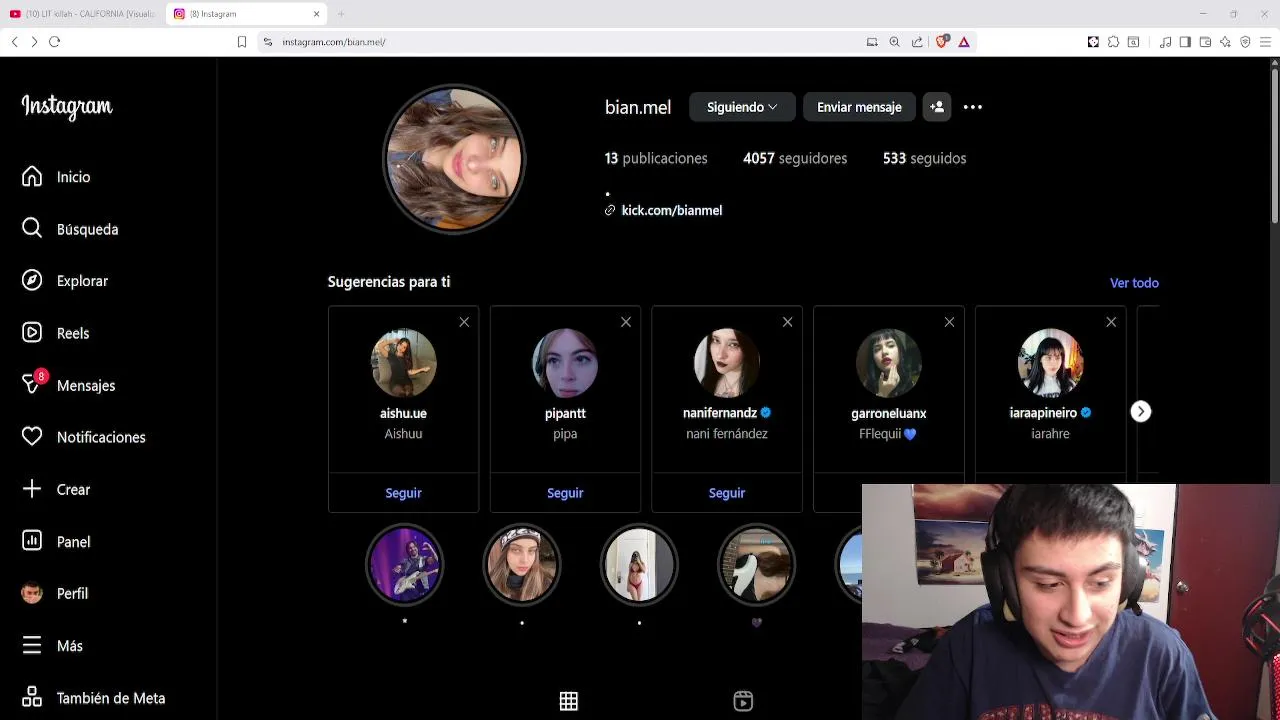Viewport: 1280px width, 720px height.
Task: Open pipantt's profile avatar
Action: (x=565, y=362)
